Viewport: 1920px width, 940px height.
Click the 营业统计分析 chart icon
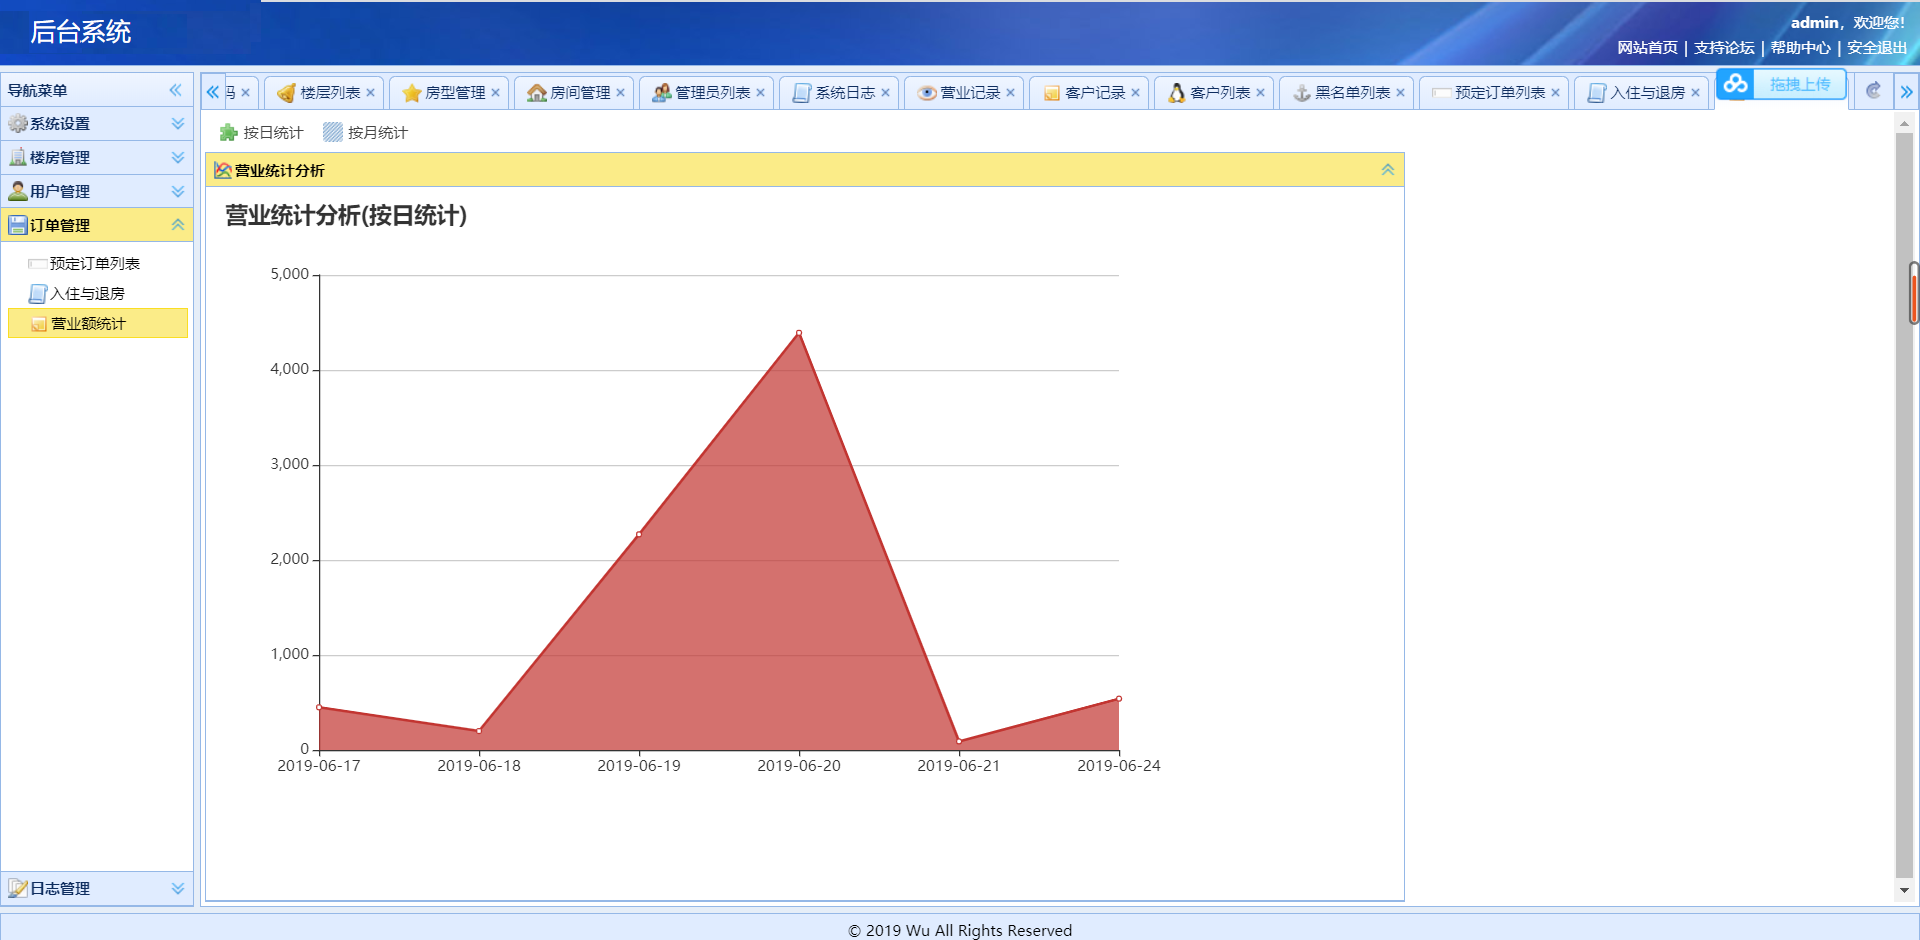coord(223,171)
